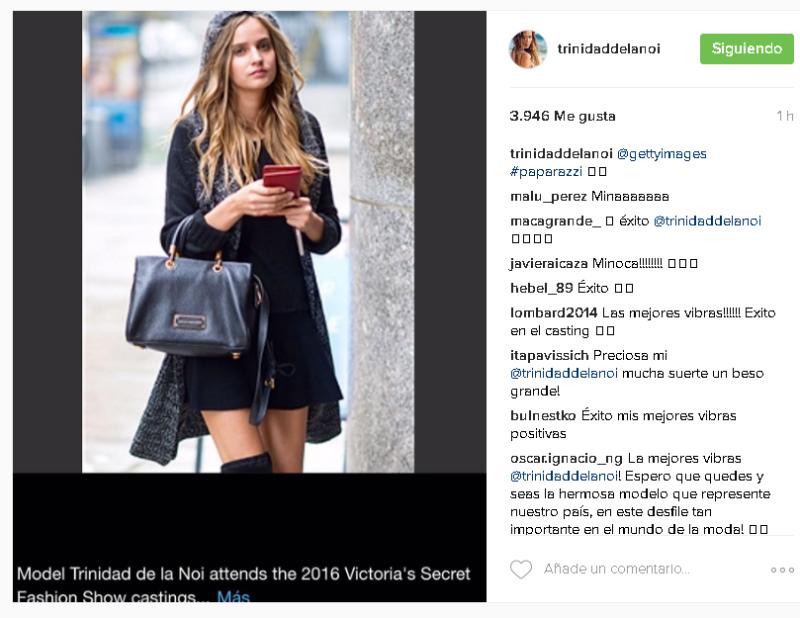Open the #paparazzi hashtag link
This screenshot has width=800, height=618.
coord(546,171)
